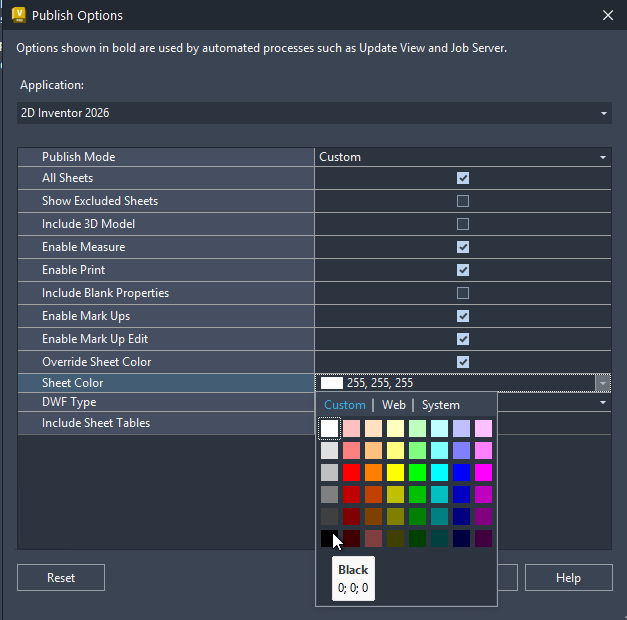Viewport: 627px width, 620px height.
Task: Pick the pale peach swatch in the top row
Action: click(x=373, y=428)
